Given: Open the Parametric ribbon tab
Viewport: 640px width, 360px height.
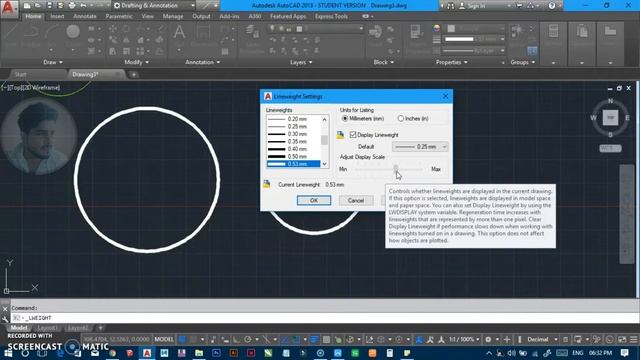Looking at the screenshot, I should pyautogui.click(x=119, y=16).
